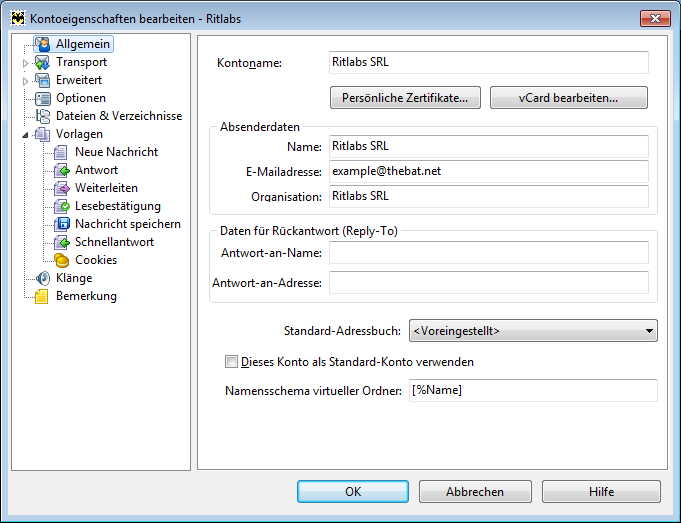Viewport: 681px width, 523px height.
Task: Close the Kontoeigenschaften dialog window
Action: coord(655,19)
